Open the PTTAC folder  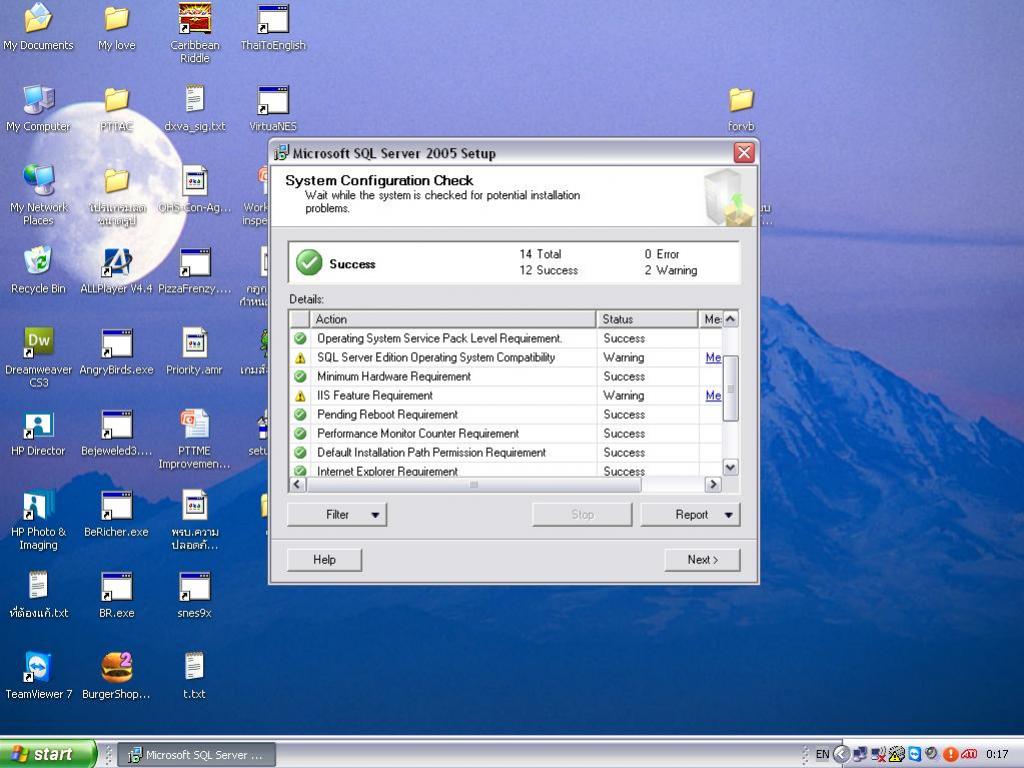coord(117,108)
